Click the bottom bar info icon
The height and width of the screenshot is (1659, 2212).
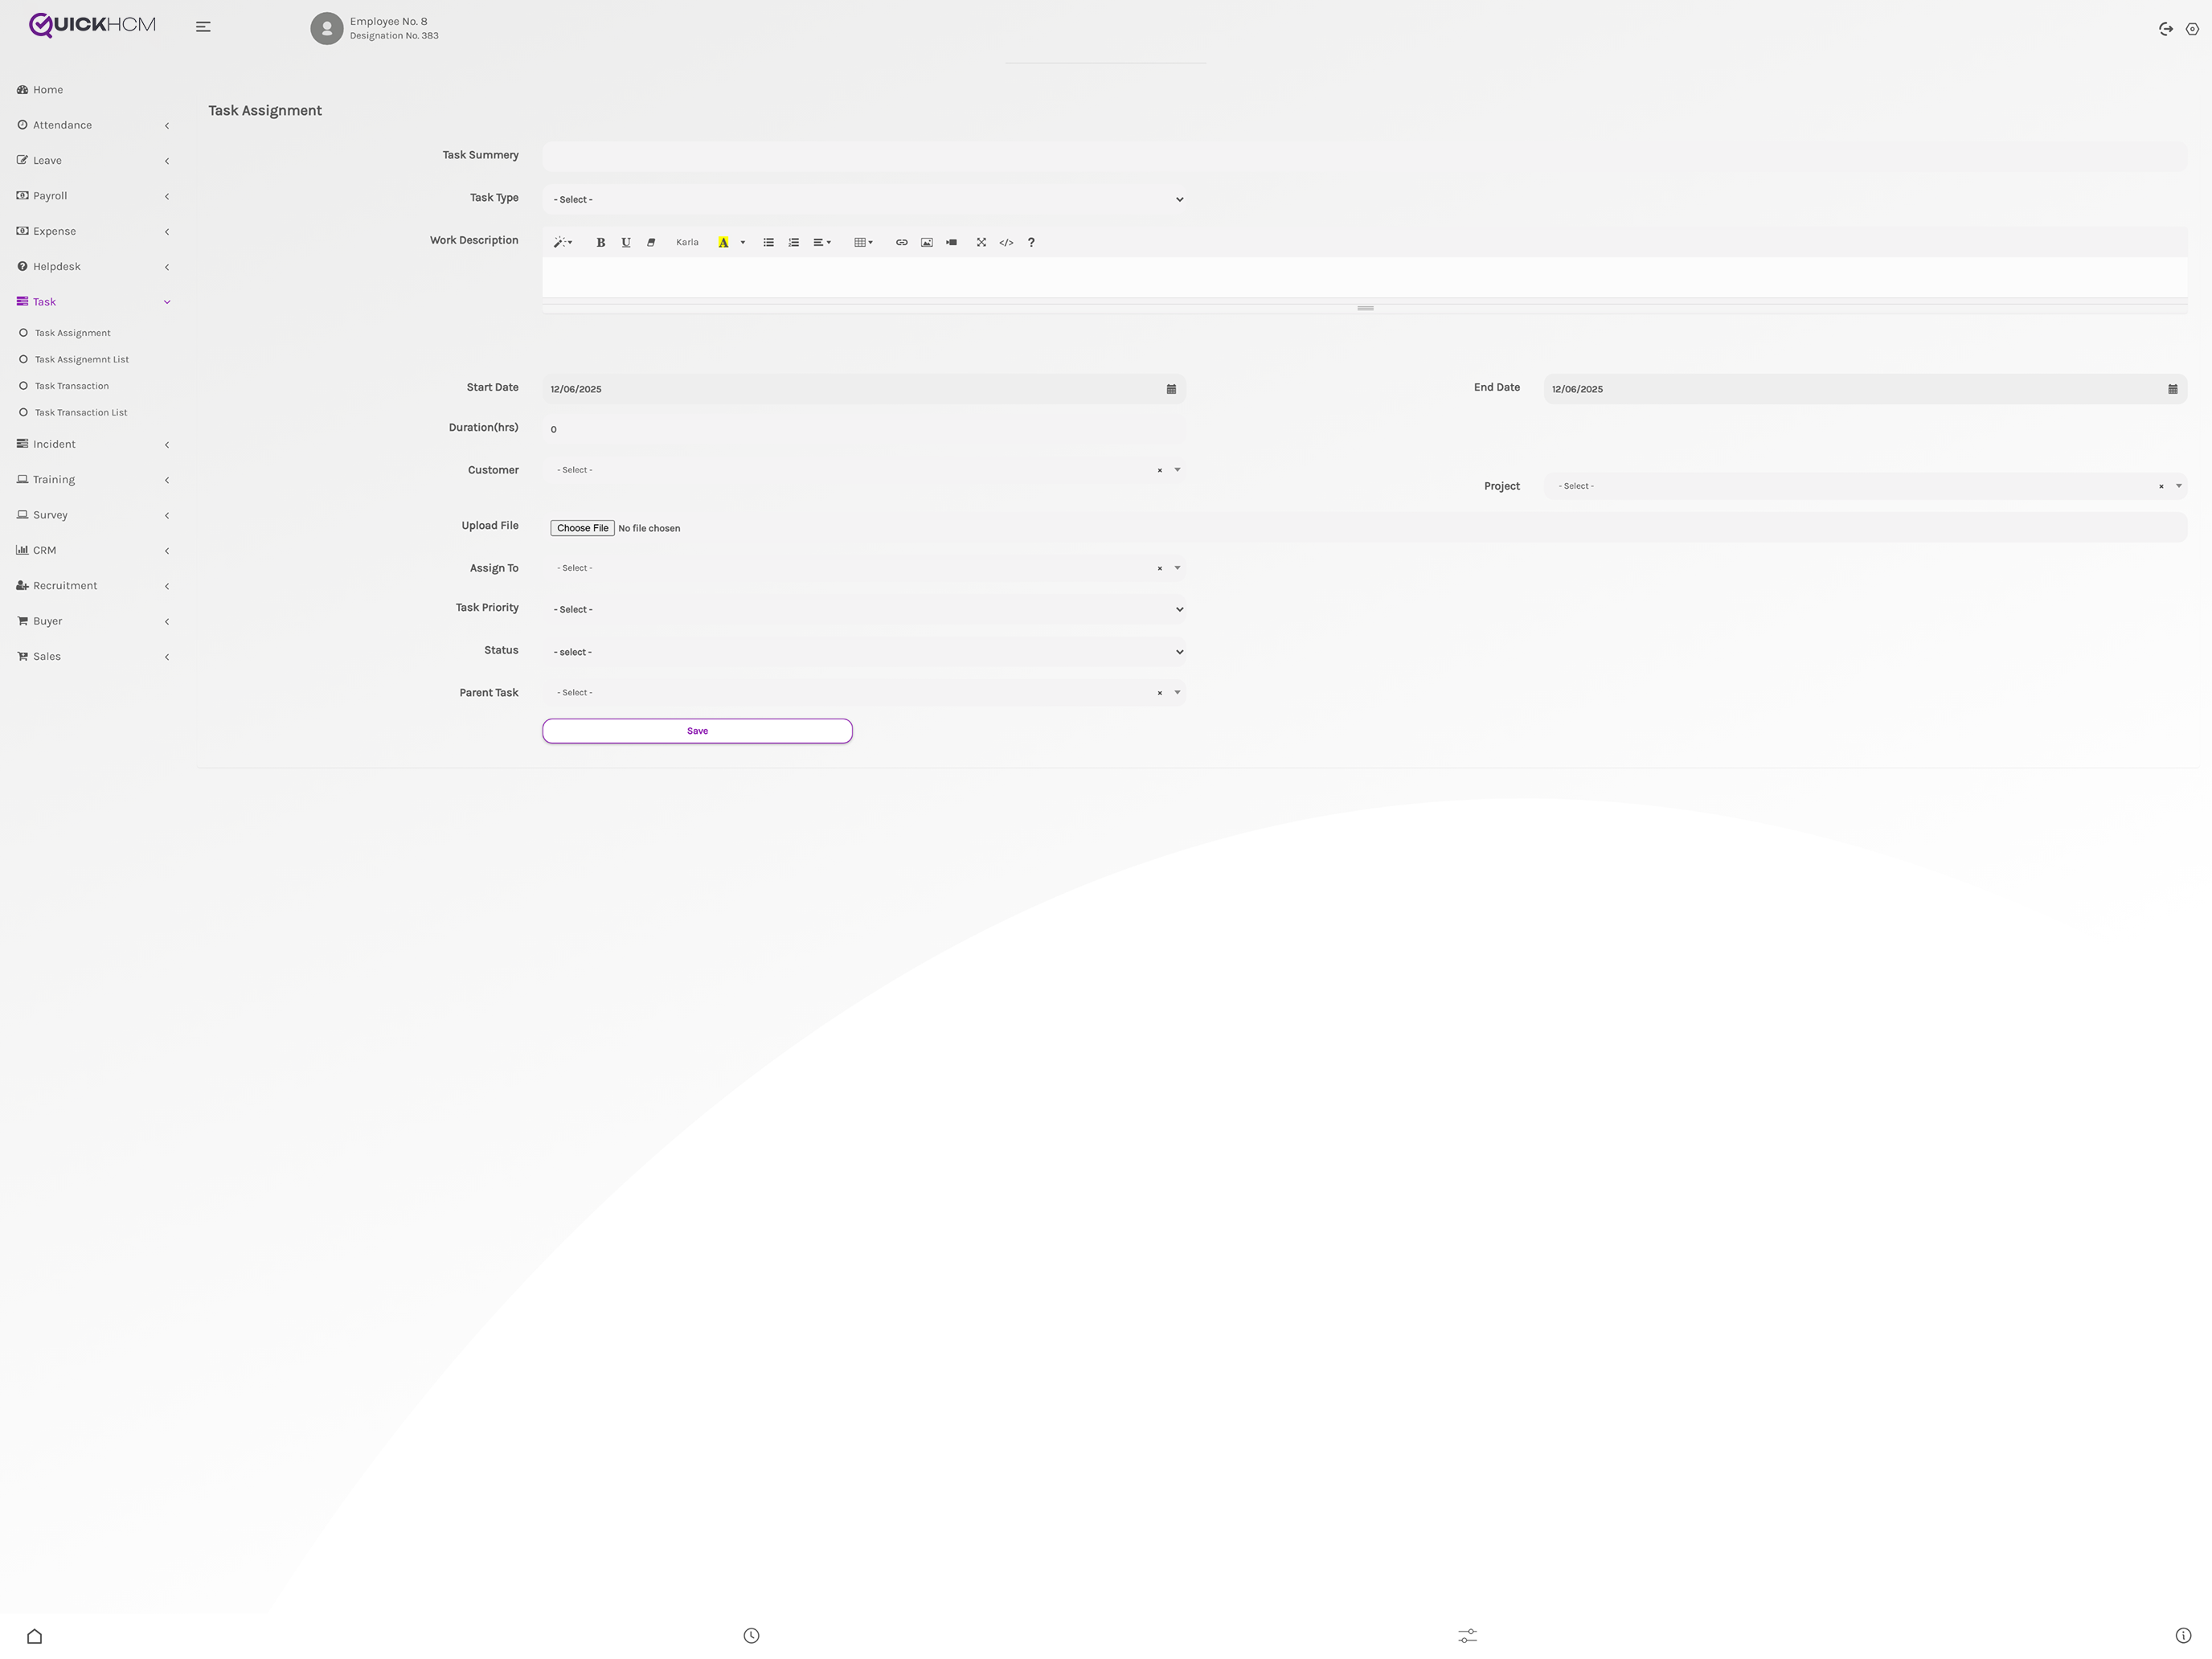coord(2183,1636)
